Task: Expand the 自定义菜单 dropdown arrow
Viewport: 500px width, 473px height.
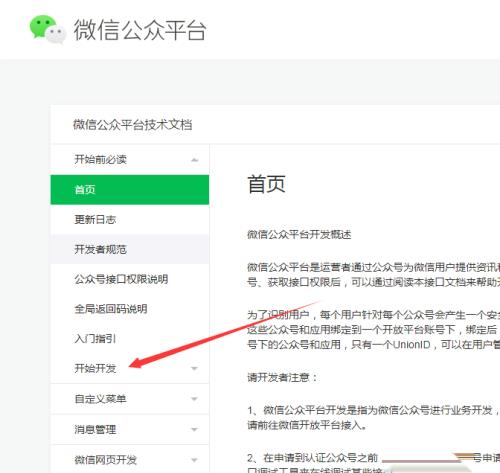Action: click(195, 399)
